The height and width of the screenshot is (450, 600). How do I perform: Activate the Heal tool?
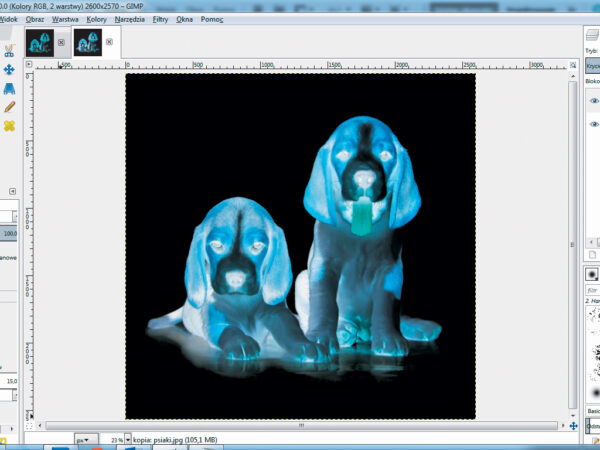9,126
